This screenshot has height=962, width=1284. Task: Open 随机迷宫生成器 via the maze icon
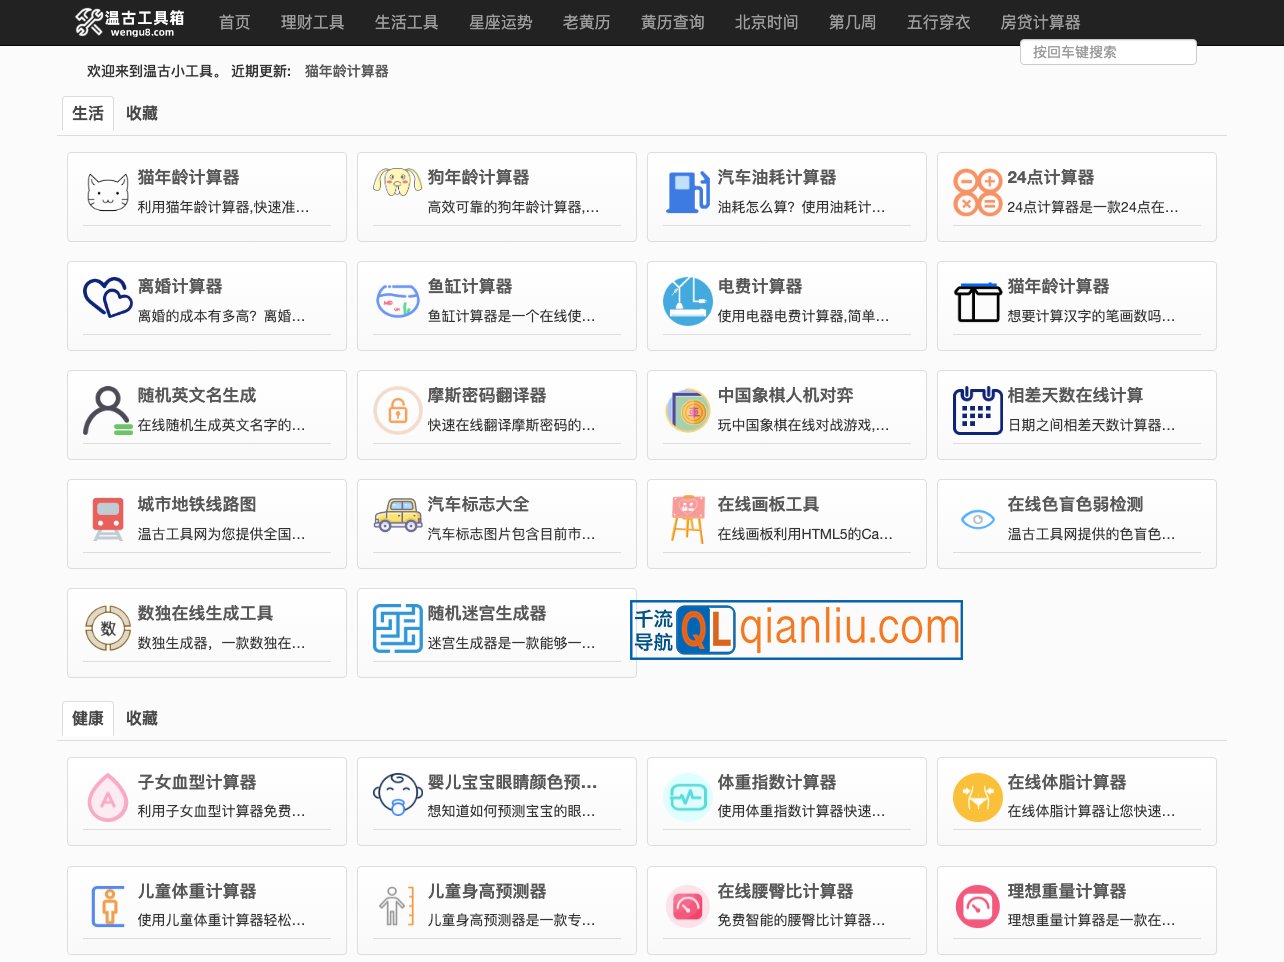click(397, 627)
